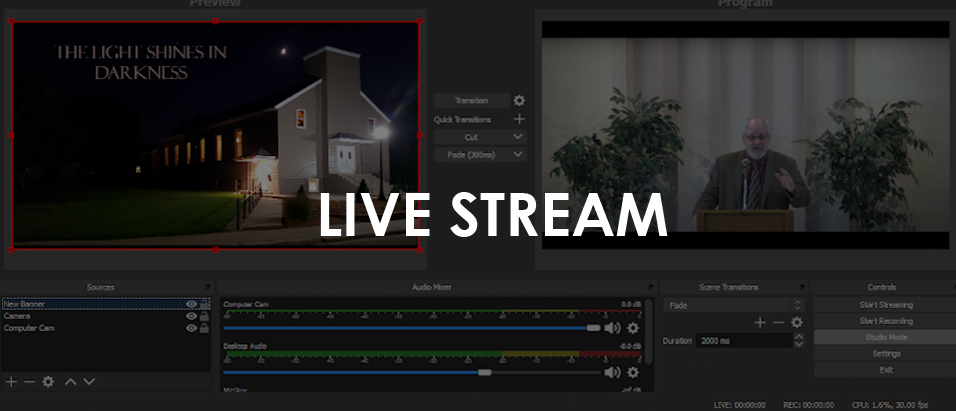Viewport: 956px width, 411px height.
Task: Add a scene transition with plus icon
Action: tap(760, 323)
